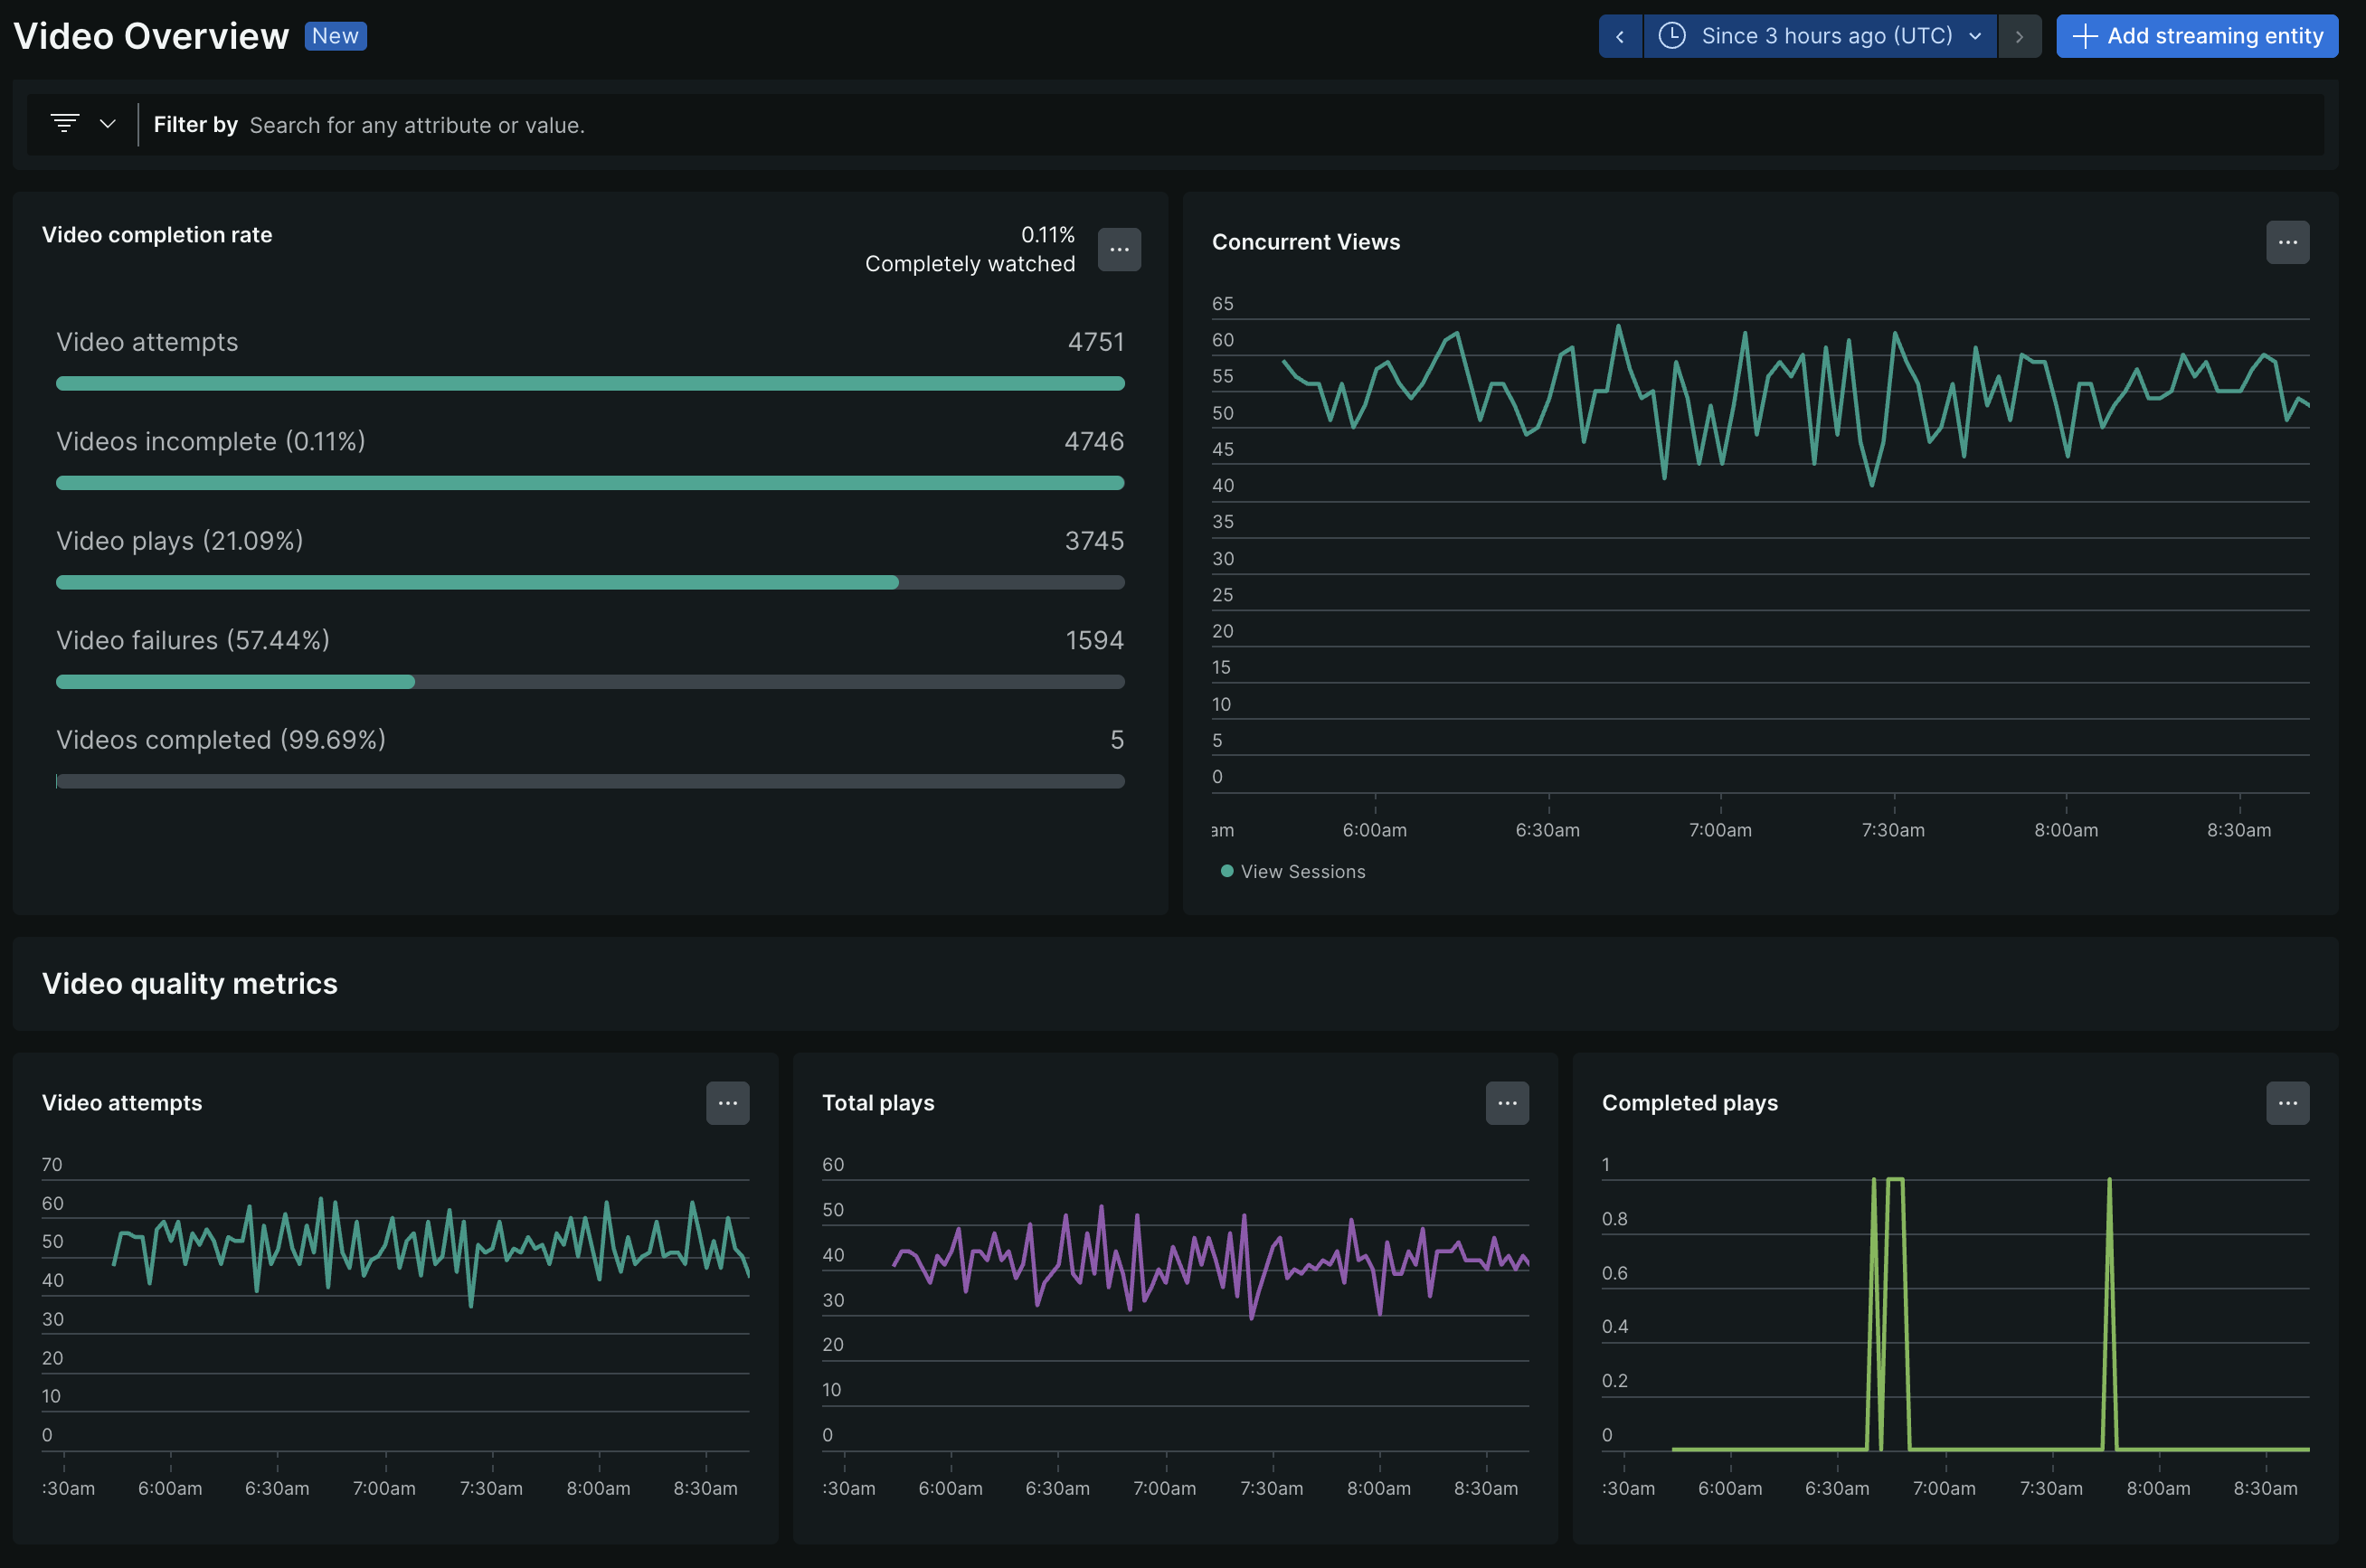Open Total plays chart ellipsis menu
Image resolution: width=2366 pixels, height=1568 pixels.
[x=1506, y=1103]
